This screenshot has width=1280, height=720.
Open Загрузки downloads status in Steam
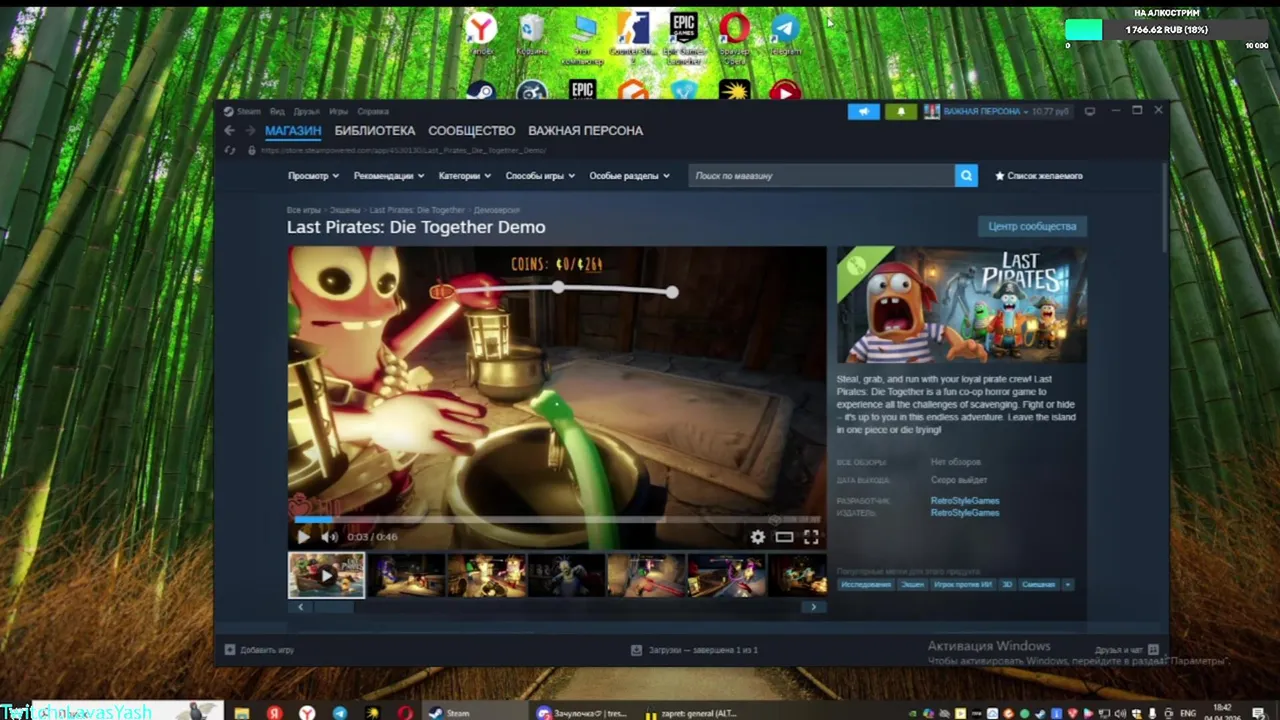click(x=695, y=650)
